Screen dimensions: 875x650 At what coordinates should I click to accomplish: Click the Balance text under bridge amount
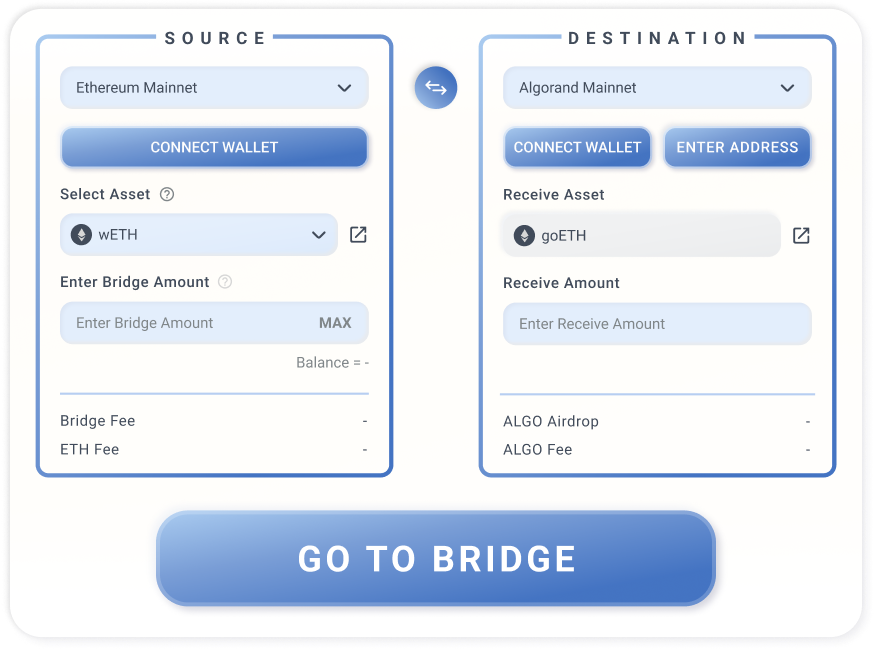point(332,362)
